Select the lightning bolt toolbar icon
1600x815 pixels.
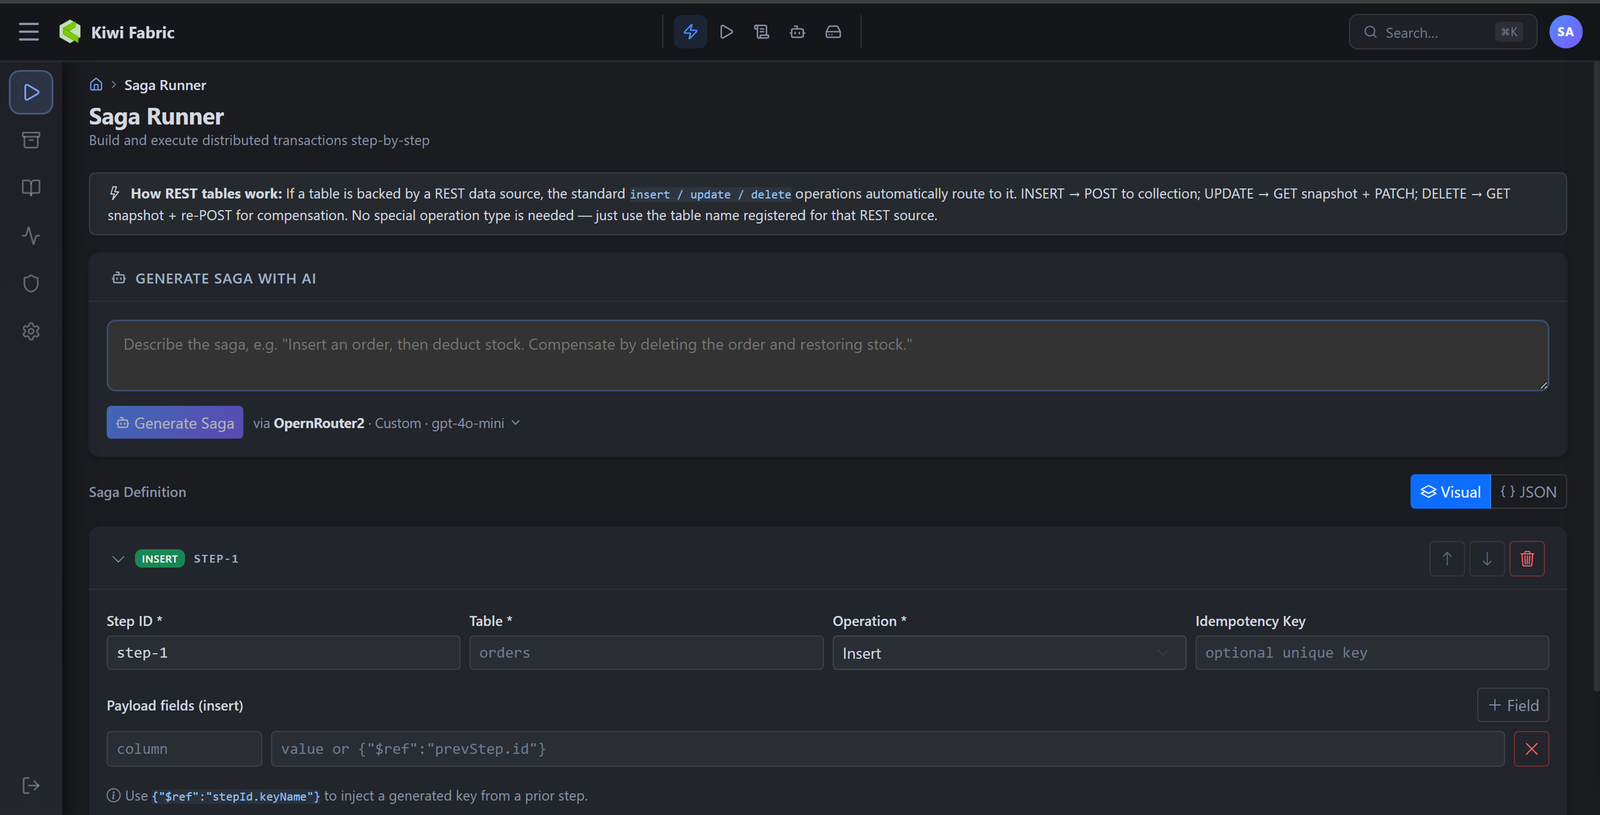click(x=690, y=32)
